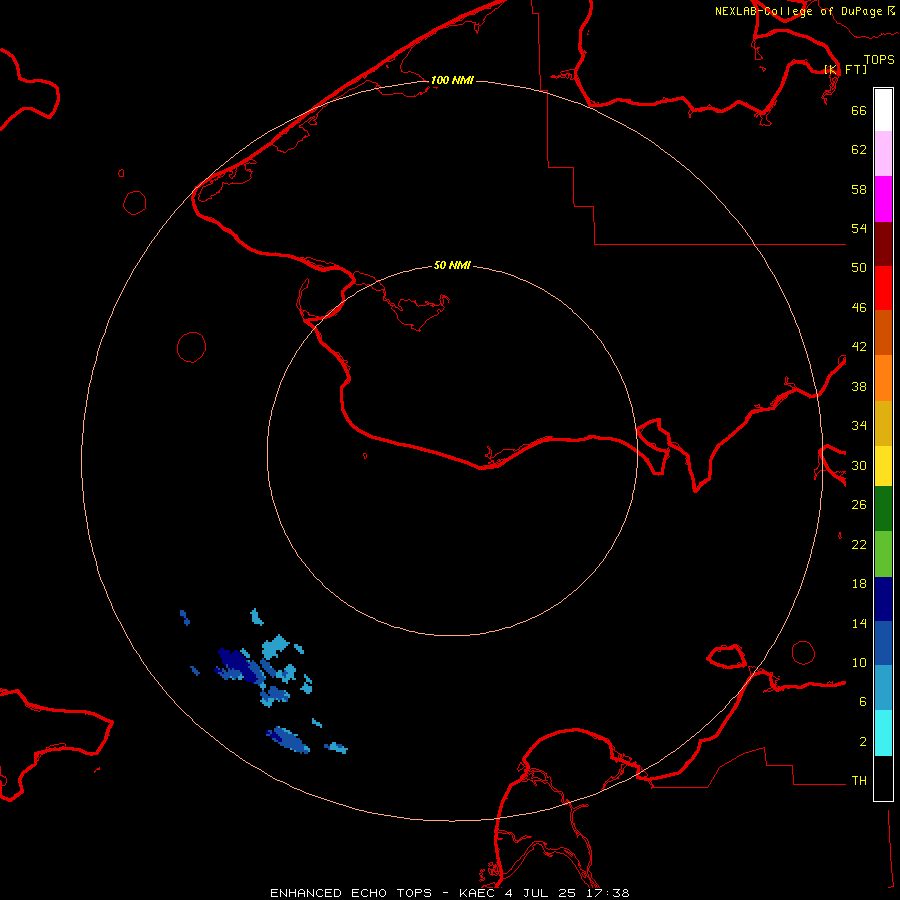Click the "38" scale label
Screen dimensions: 900x900
[859, 387]
